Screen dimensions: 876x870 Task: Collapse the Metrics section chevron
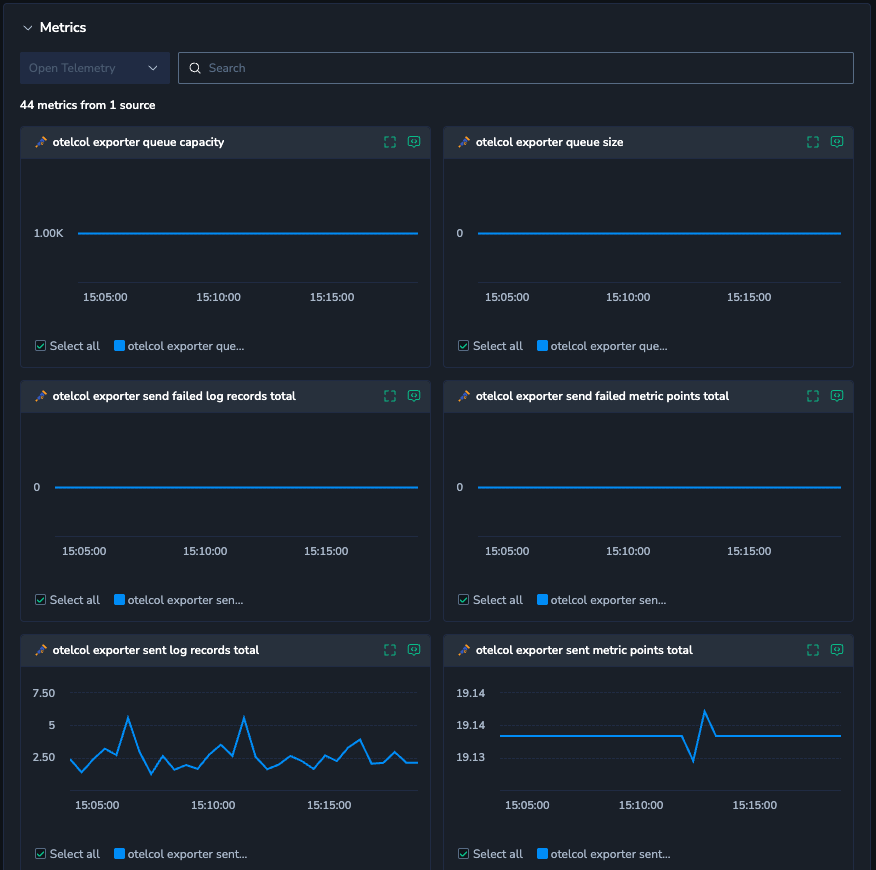click(27, 28)
